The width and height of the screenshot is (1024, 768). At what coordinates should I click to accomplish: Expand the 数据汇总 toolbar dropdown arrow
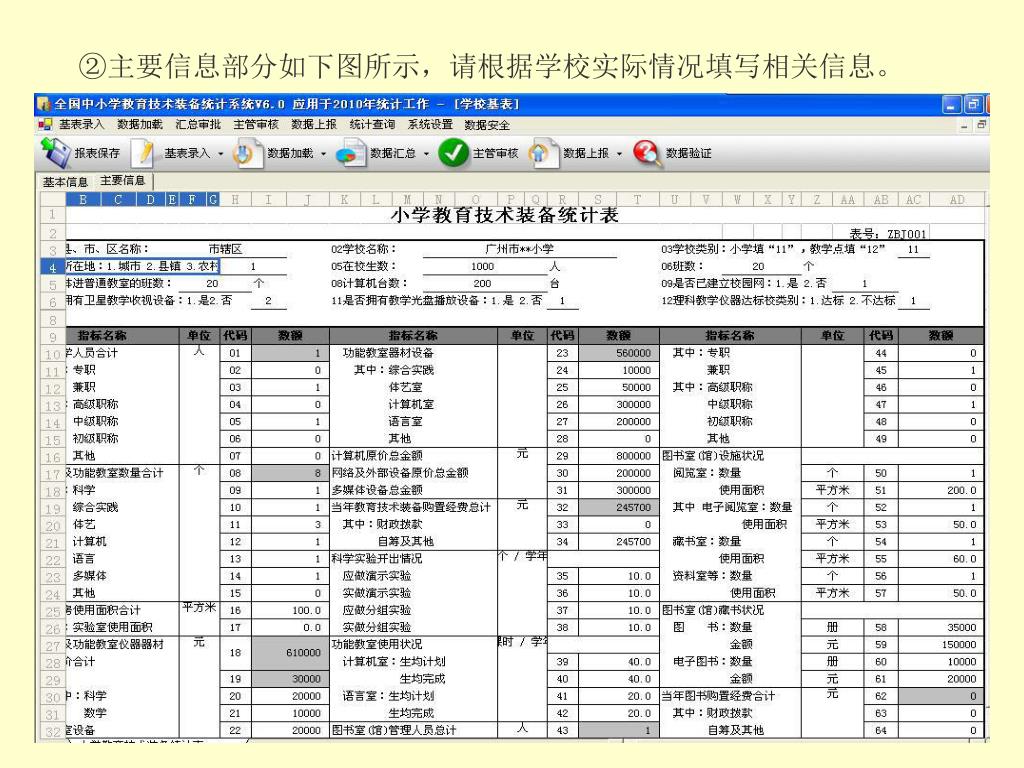tap(426, 155)
